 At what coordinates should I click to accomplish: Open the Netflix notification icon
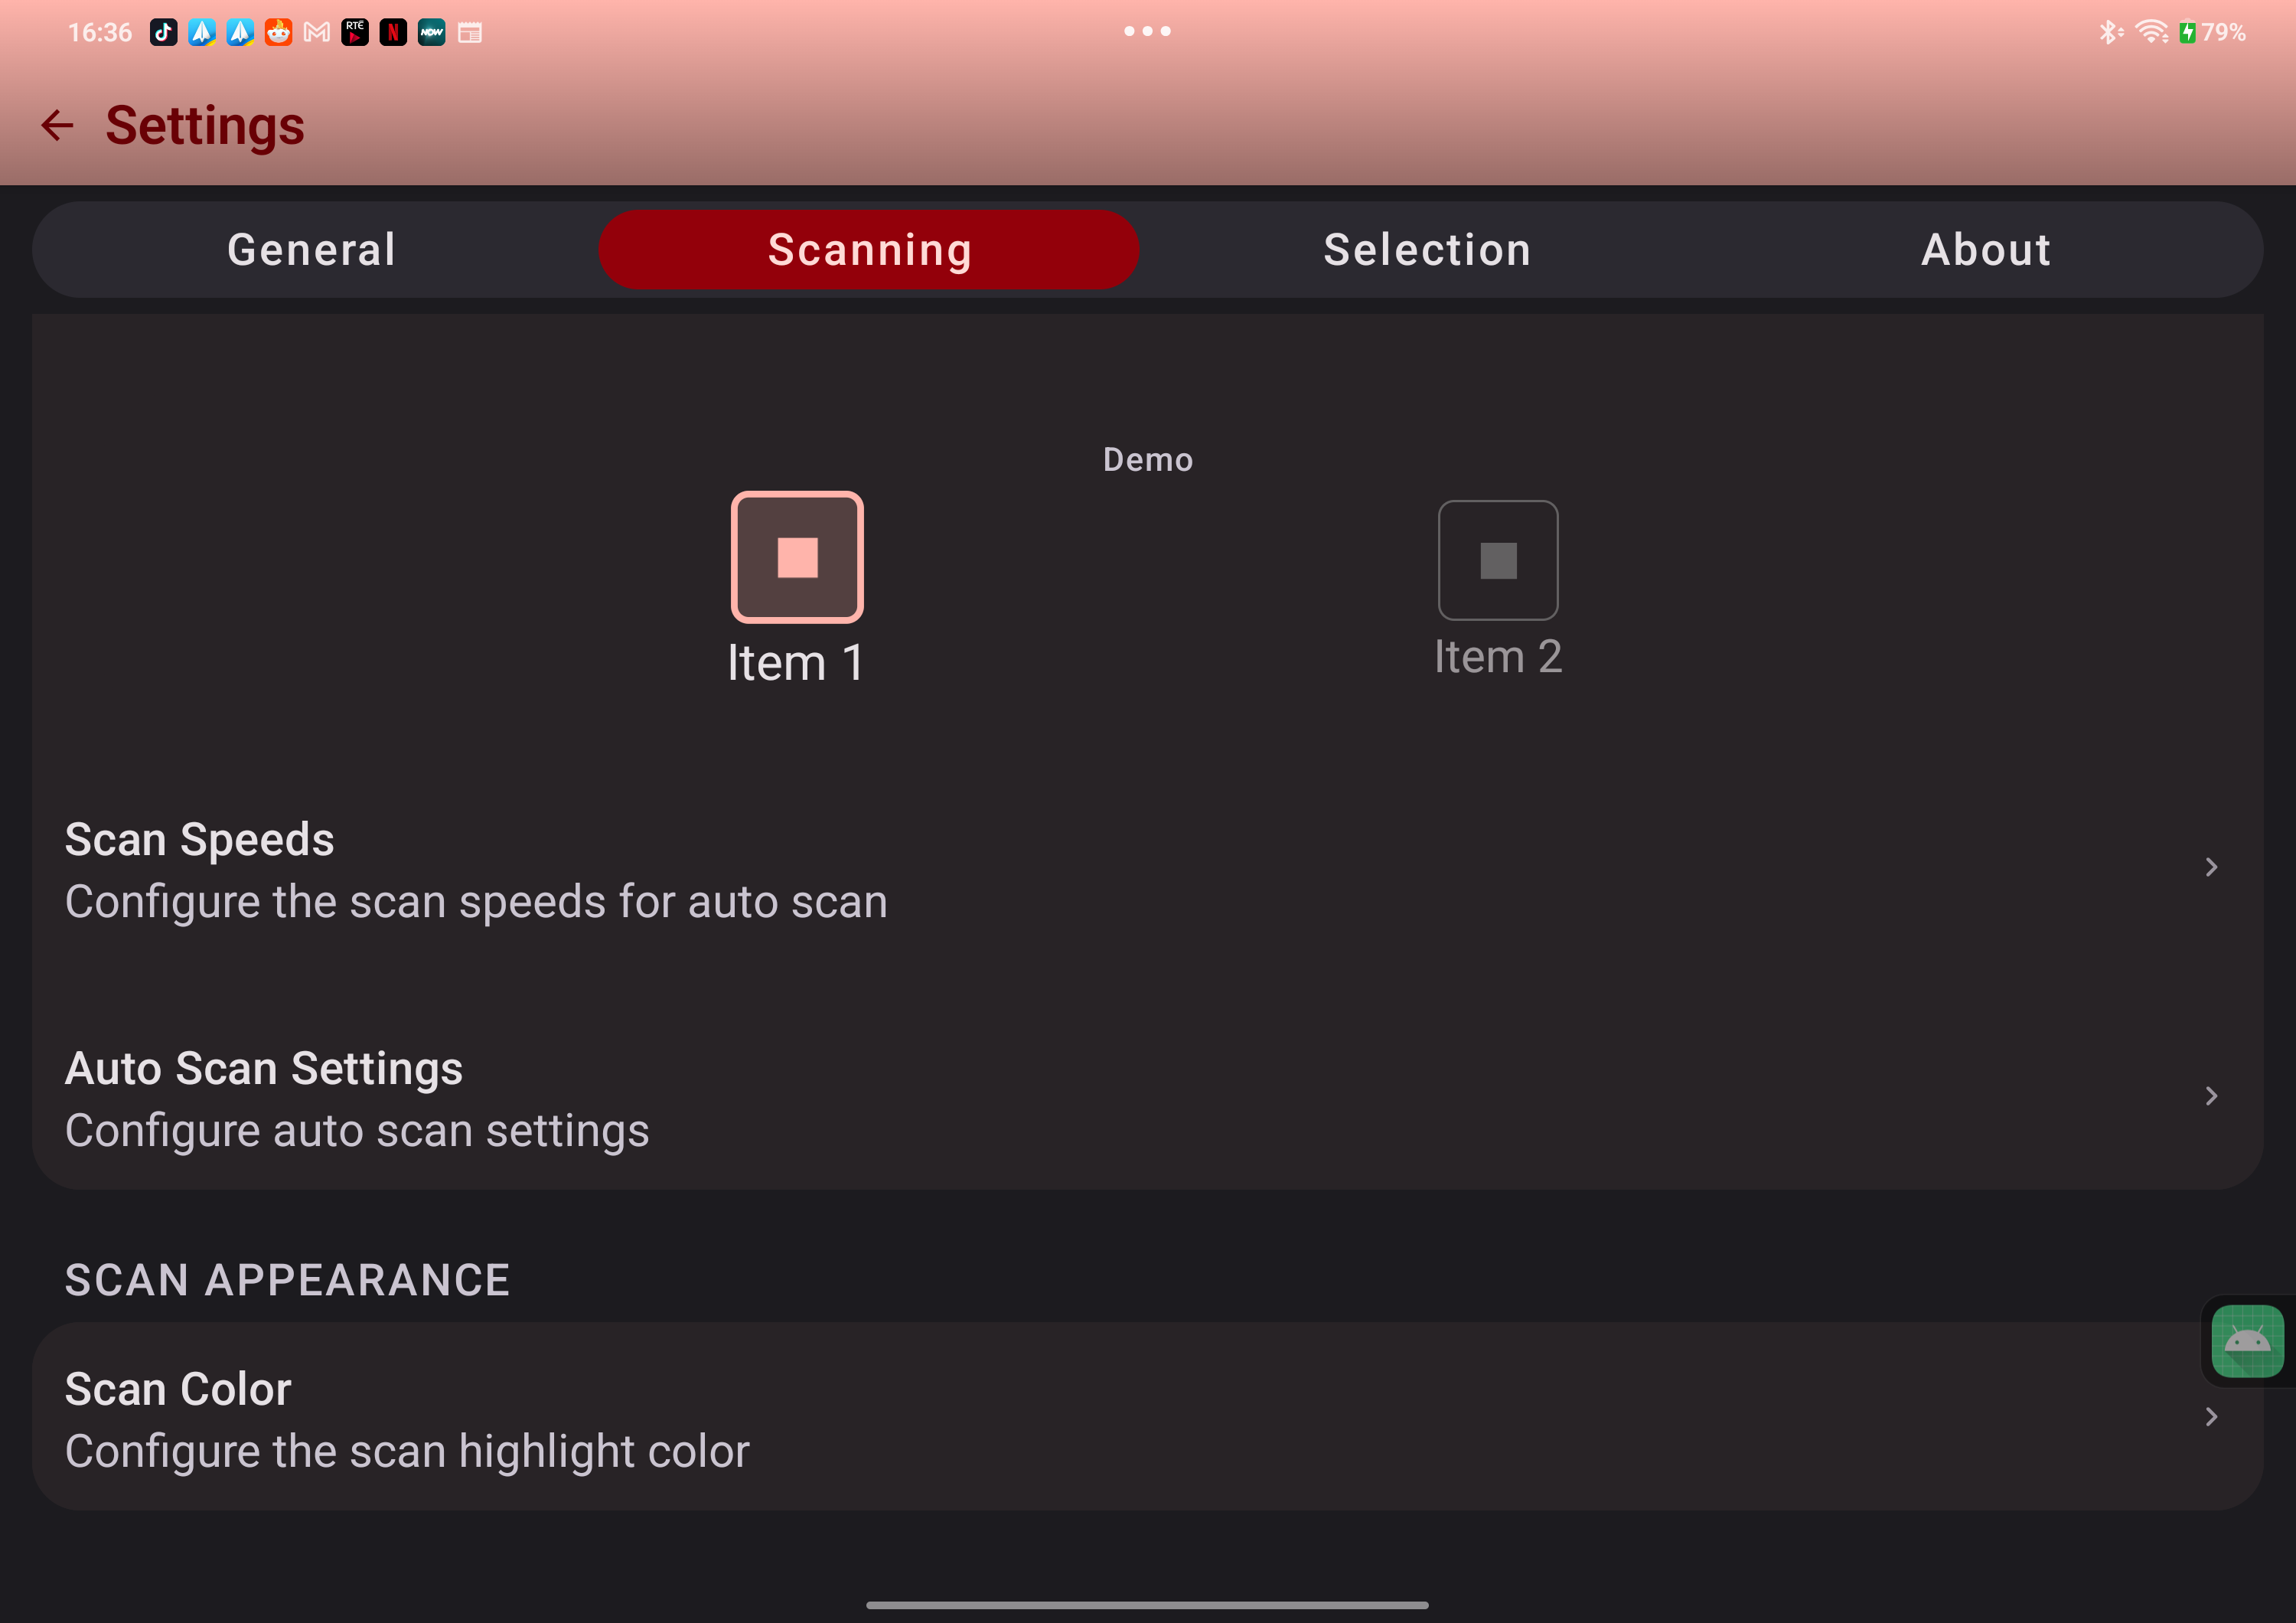pos(393,32)
